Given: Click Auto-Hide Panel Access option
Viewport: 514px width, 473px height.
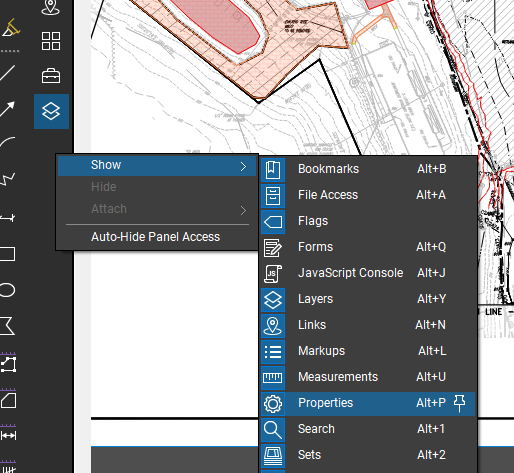Looking at the screenshot, I should [x=155, y=237].
